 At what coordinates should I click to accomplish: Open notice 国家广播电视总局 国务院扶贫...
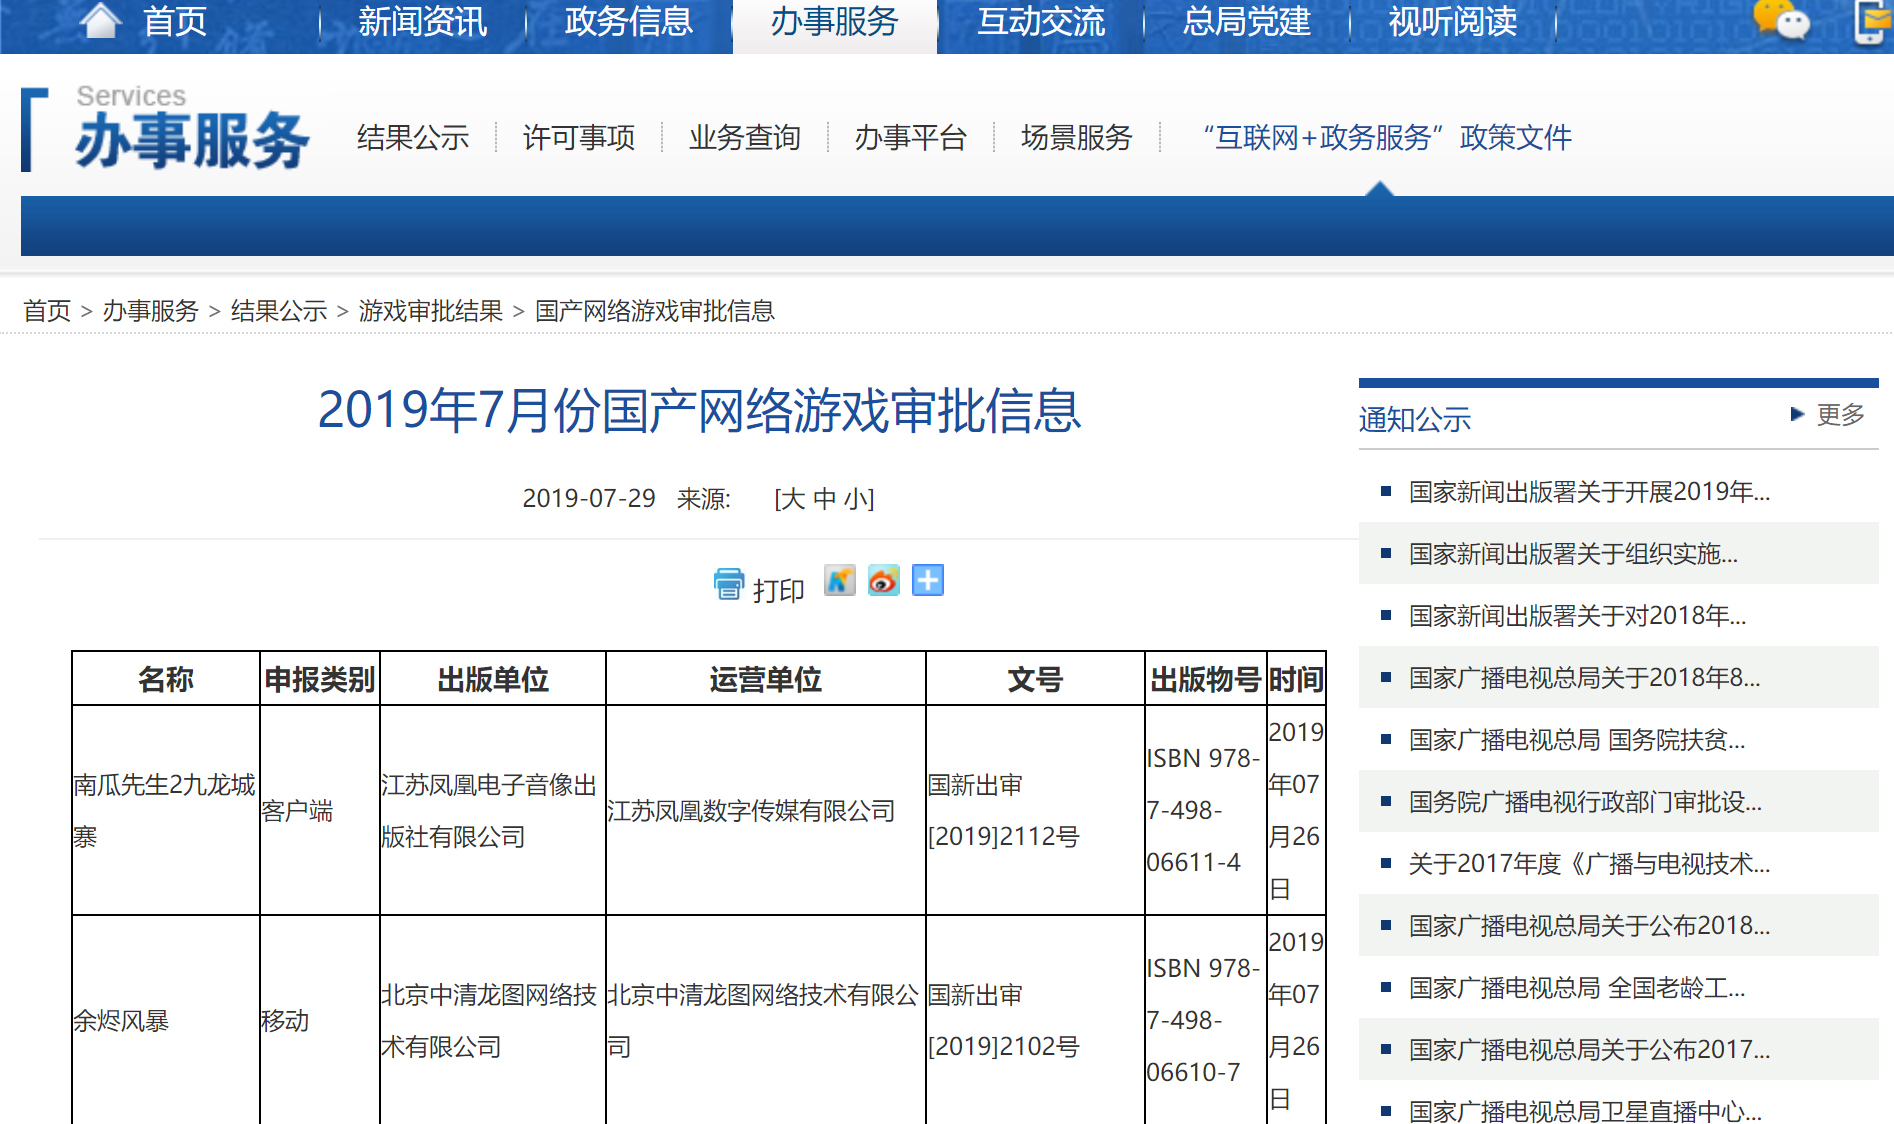[1577, 739]
